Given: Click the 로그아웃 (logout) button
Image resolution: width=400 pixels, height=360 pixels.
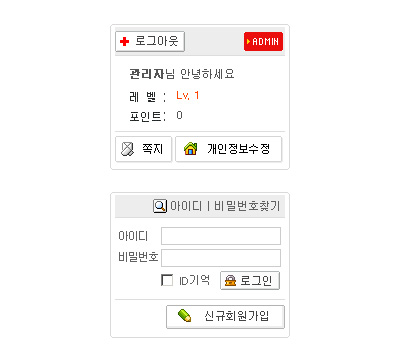Looking at the screenshot, I should (150, 42).
